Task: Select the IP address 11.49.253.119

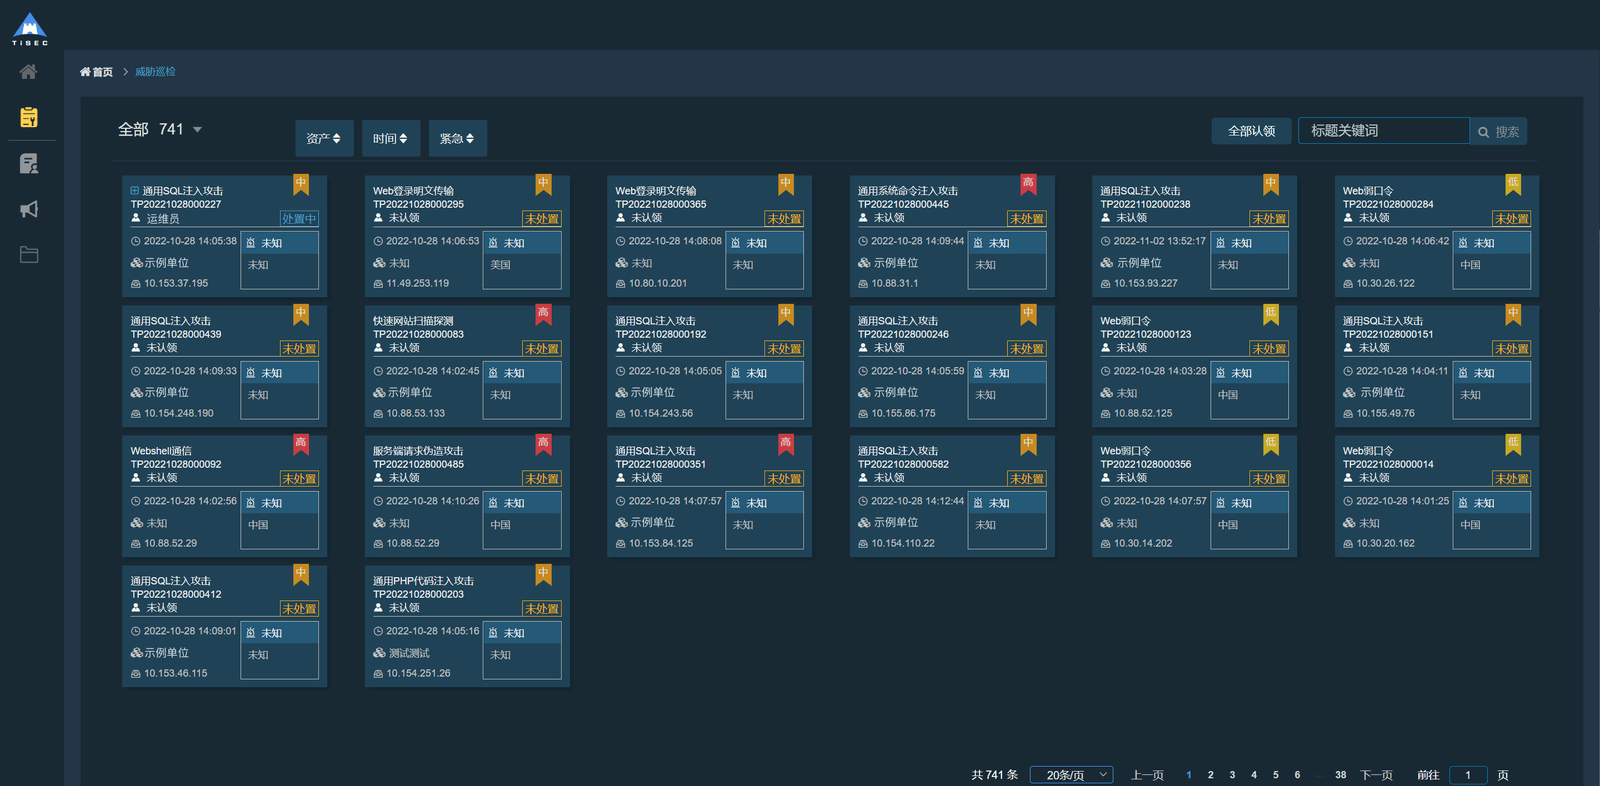Action: (418, 284)
